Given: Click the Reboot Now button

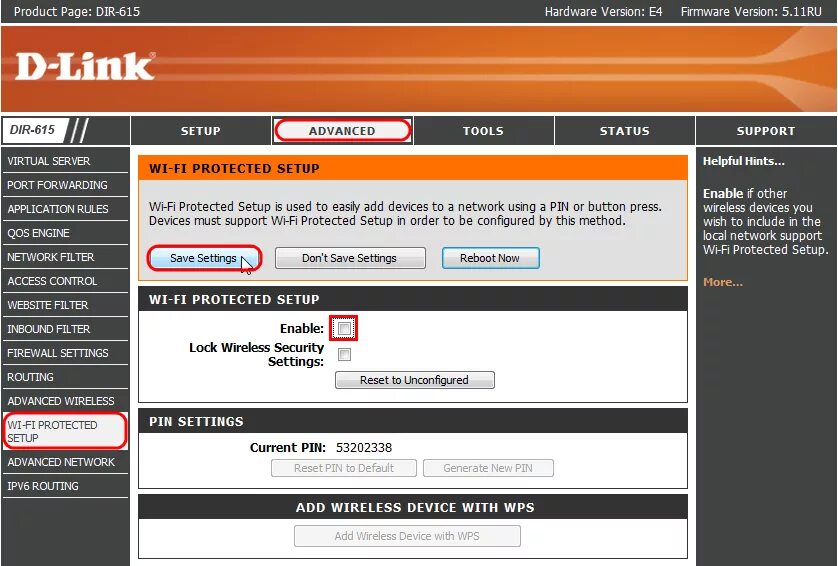Looking at the screenshot, I should point(490,258).
